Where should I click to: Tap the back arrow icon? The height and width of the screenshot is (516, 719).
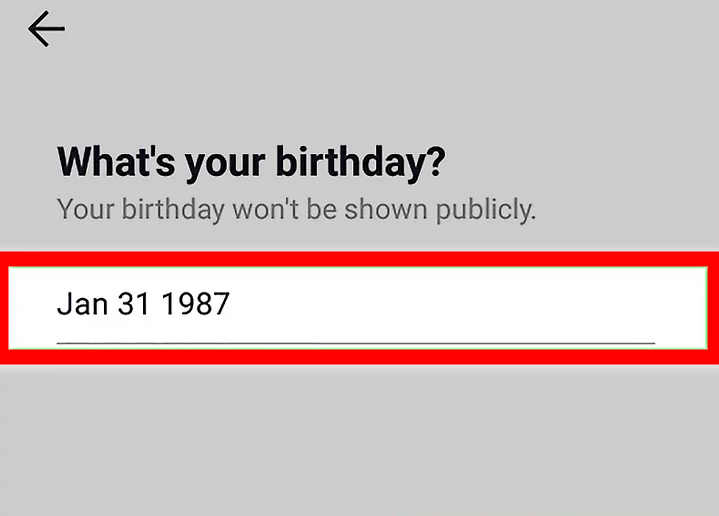[46, 30]
